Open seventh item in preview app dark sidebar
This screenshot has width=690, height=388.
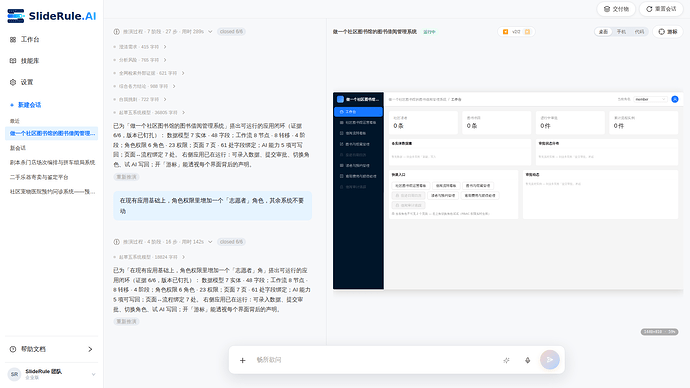pyautogui.click(x=358, y=176)
